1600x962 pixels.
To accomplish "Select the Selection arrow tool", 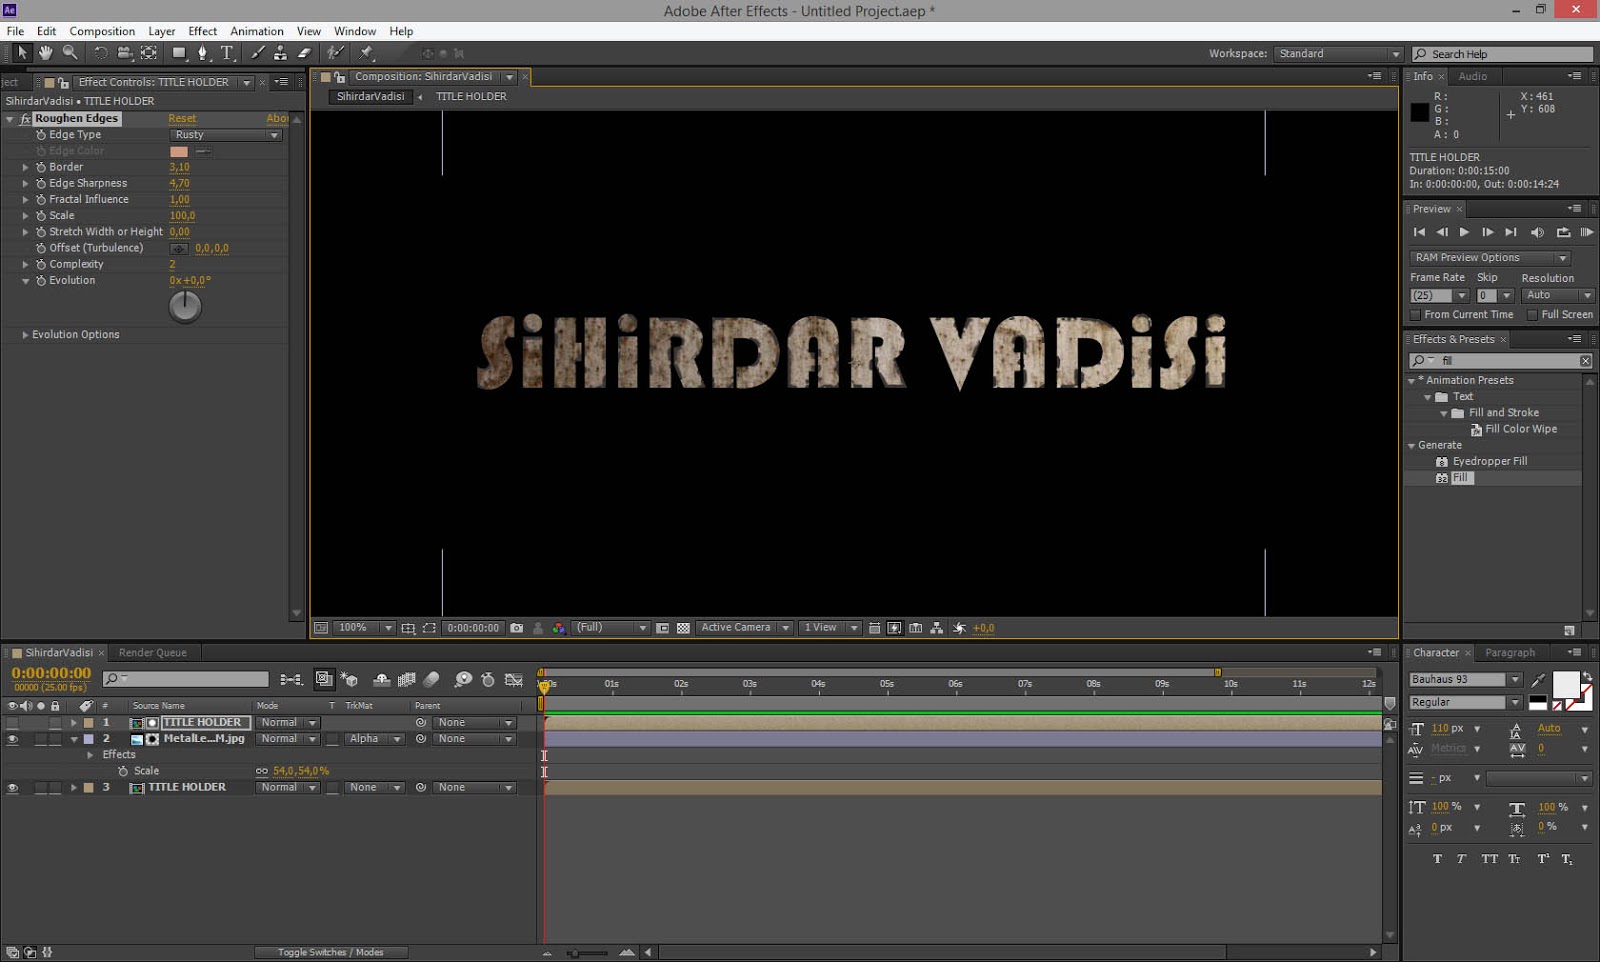I will point(22,53).
